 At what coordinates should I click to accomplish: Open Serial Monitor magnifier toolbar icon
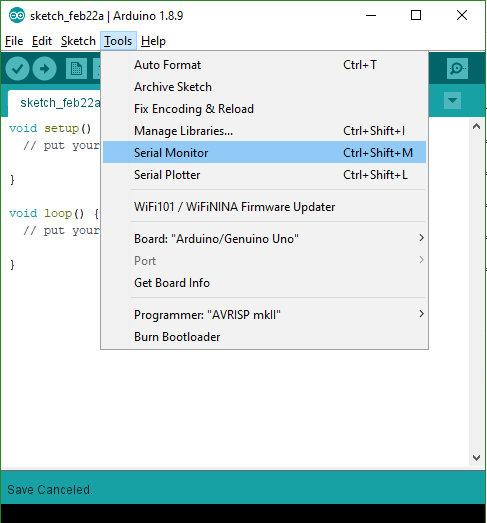pos(457,69)
